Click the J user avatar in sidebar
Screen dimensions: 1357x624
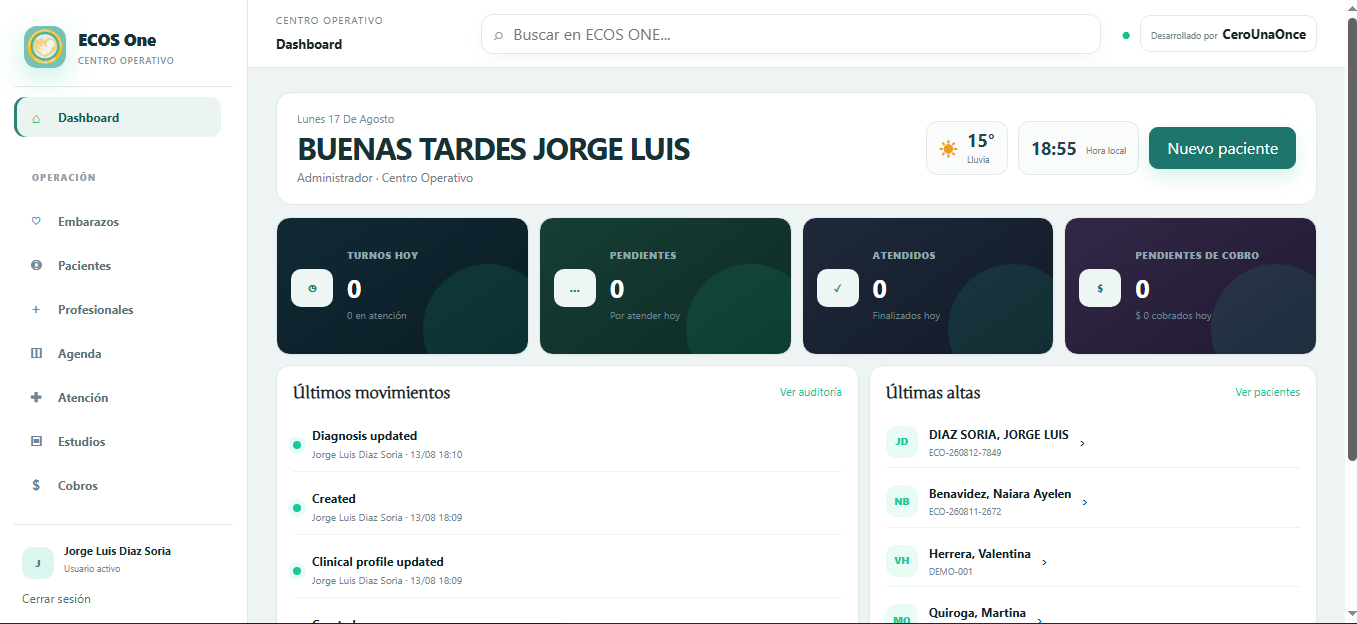click(38, 563)
